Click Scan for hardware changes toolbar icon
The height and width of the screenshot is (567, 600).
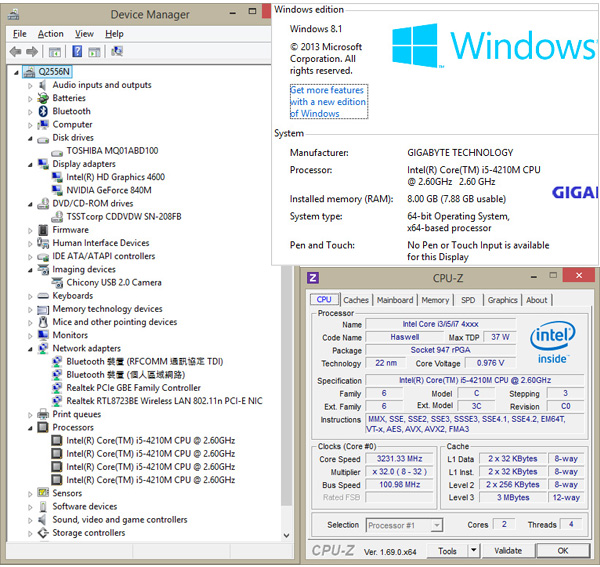(118, 52)
